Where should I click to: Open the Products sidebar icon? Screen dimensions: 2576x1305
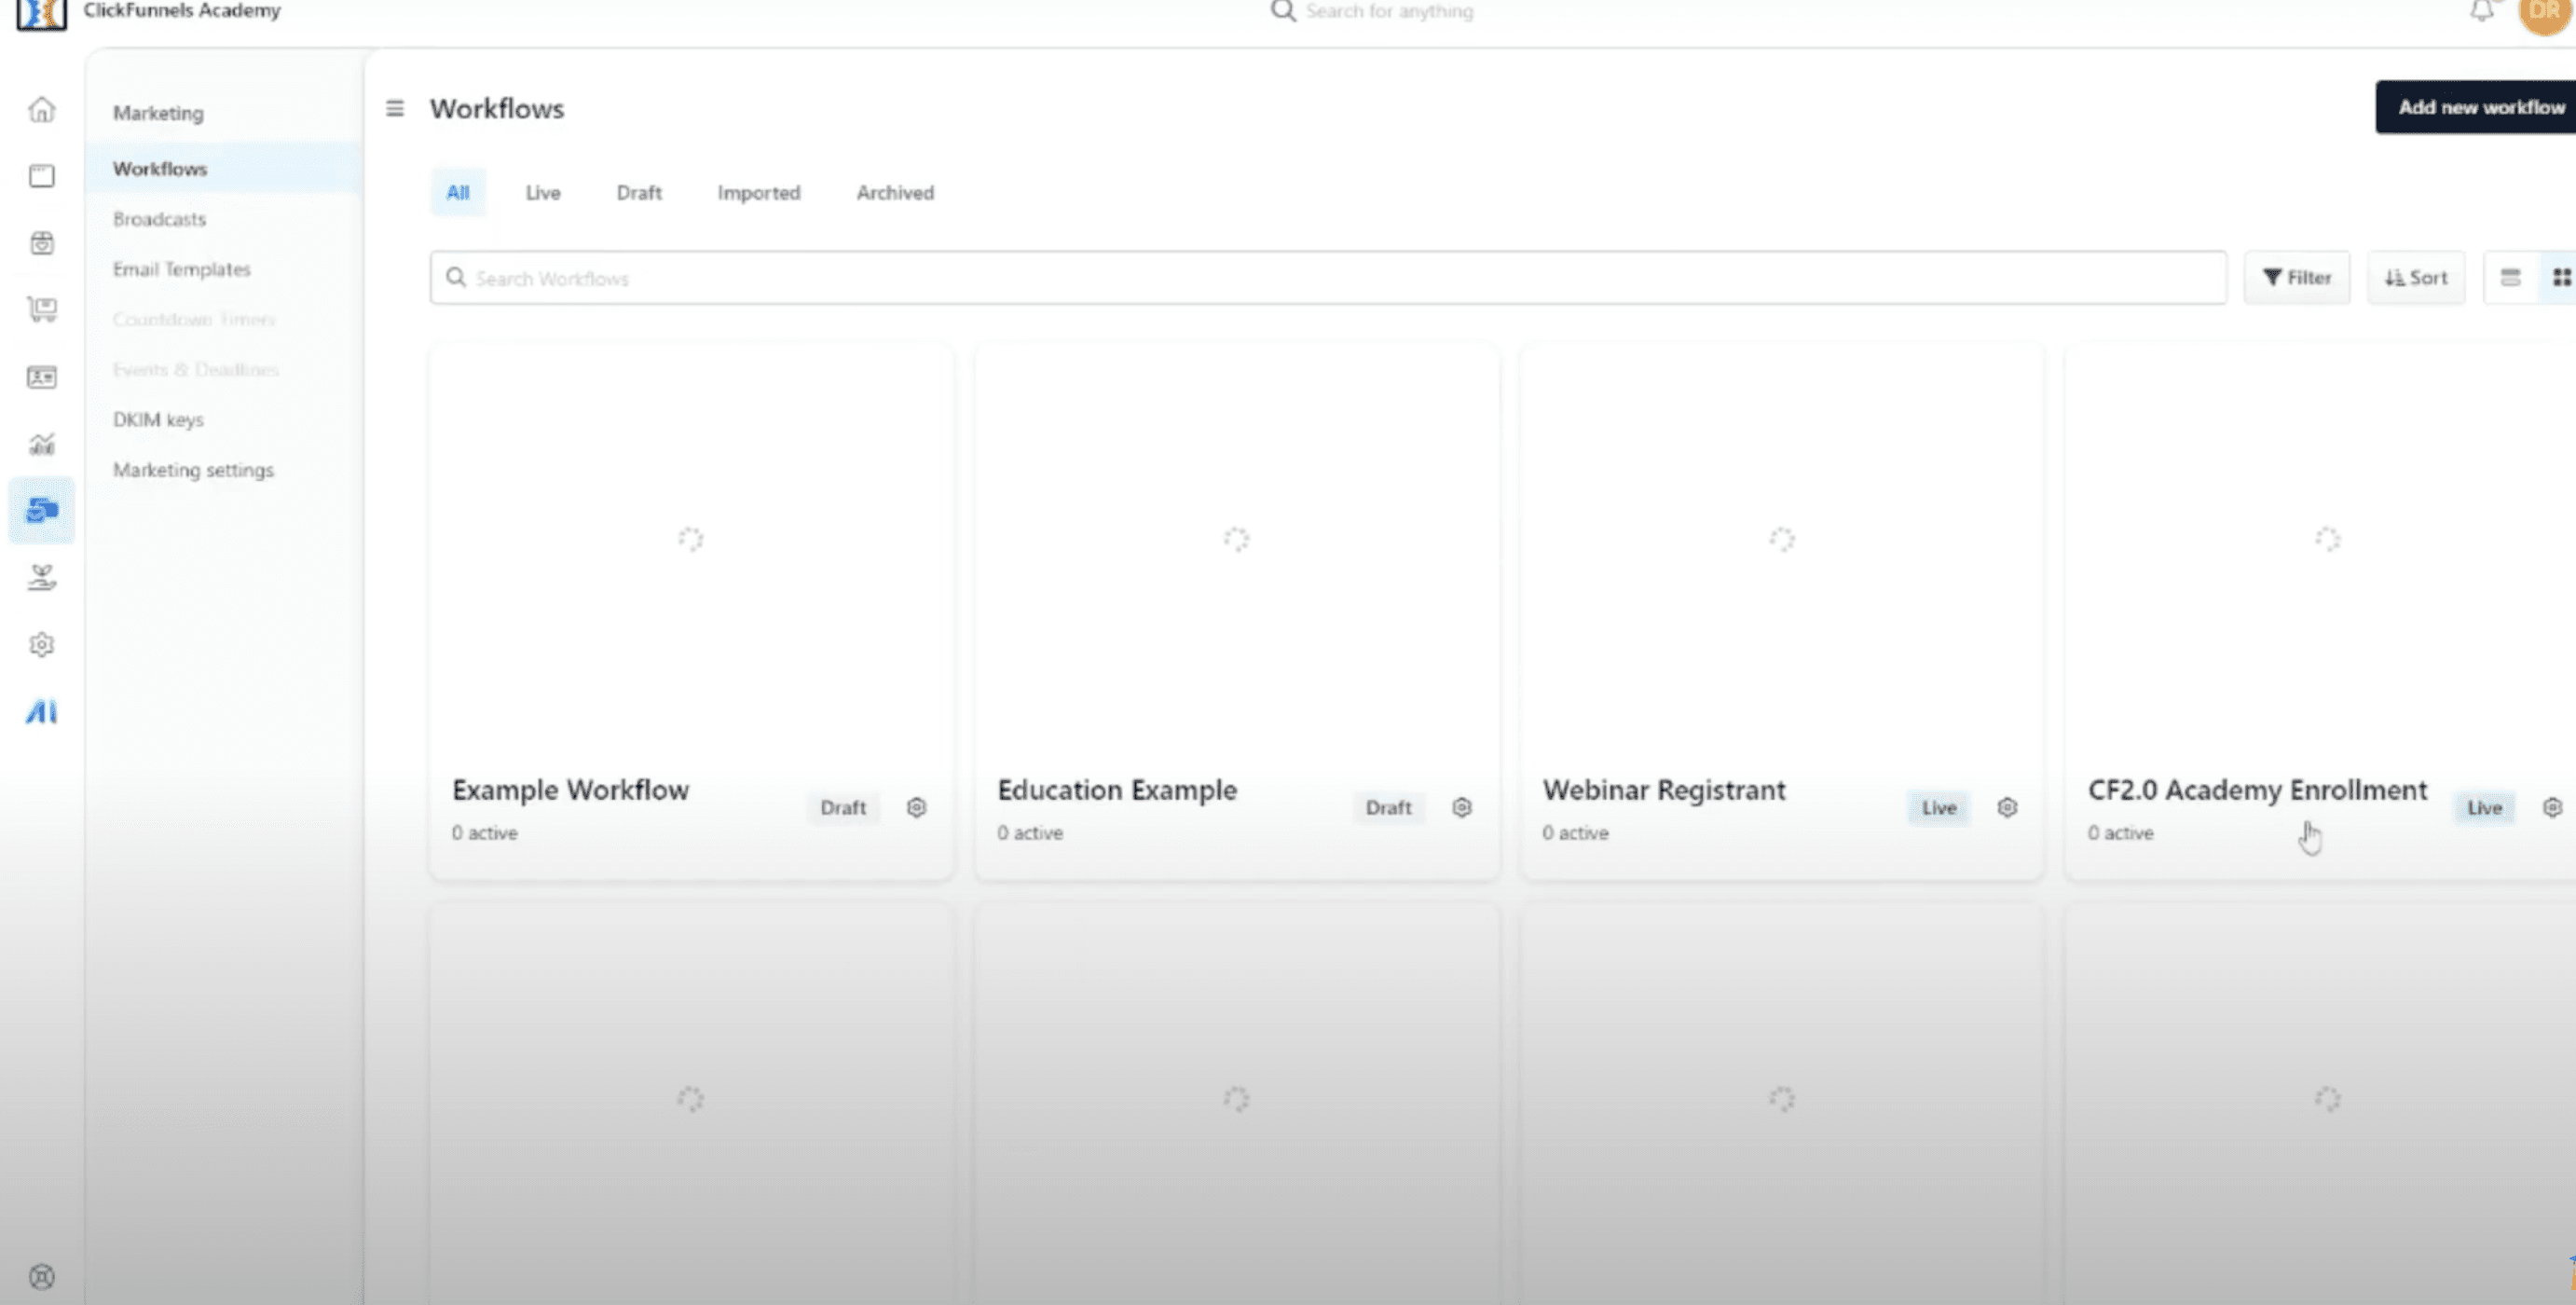(x=41, y=243)
